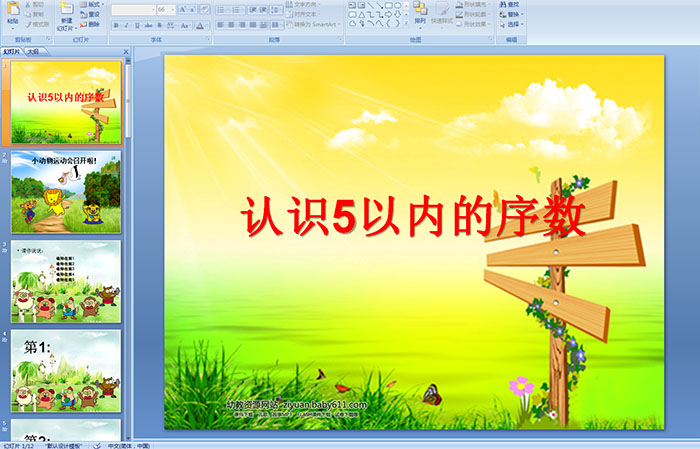The height and width of the screenshot is (449, 700).
Task: Click the Reset slide icon
Action: (83, 14)
